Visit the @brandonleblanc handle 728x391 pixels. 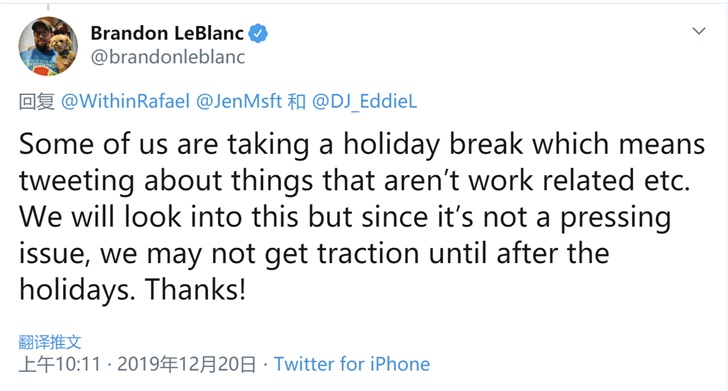168,57
